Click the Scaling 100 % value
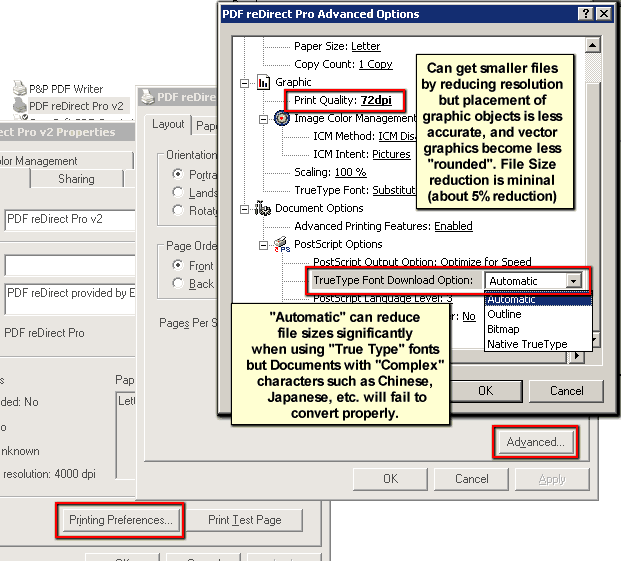621x561 pixels. pos(351,172)
